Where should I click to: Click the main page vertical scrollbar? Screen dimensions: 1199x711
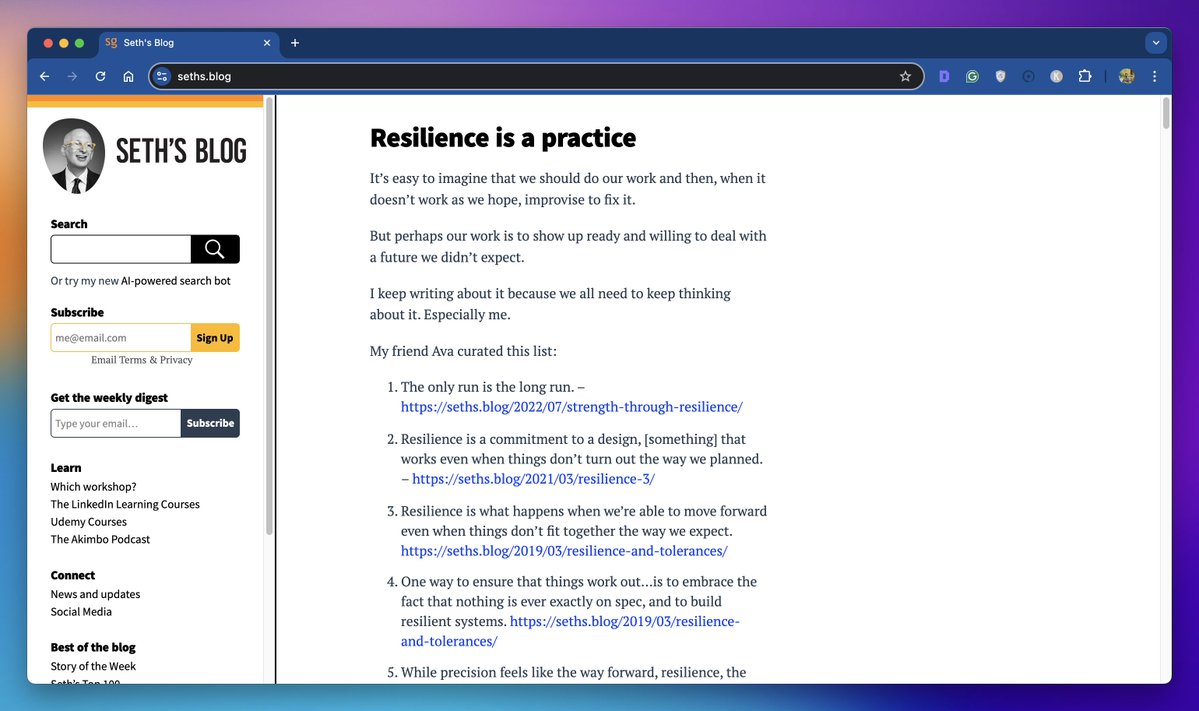1165,113
